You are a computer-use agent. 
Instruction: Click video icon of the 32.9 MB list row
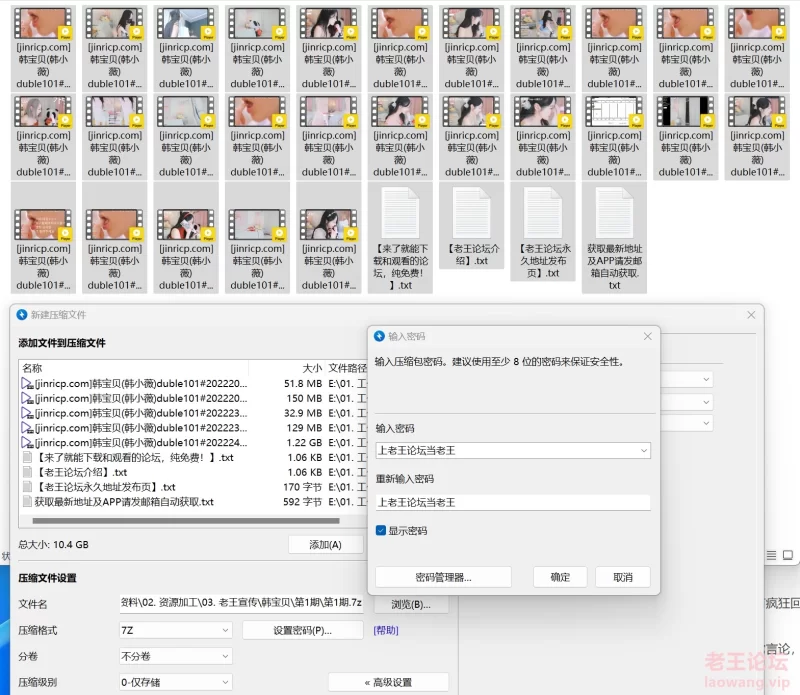pos(27,413)
